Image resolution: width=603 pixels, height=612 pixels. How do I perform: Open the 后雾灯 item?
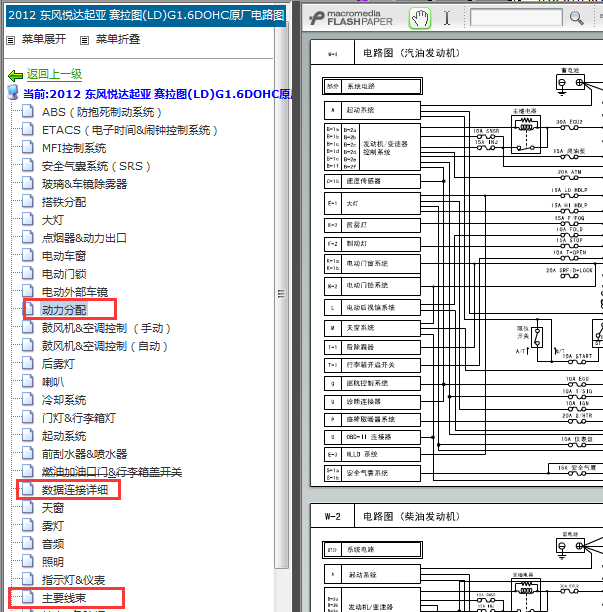(x=58, y=364)
